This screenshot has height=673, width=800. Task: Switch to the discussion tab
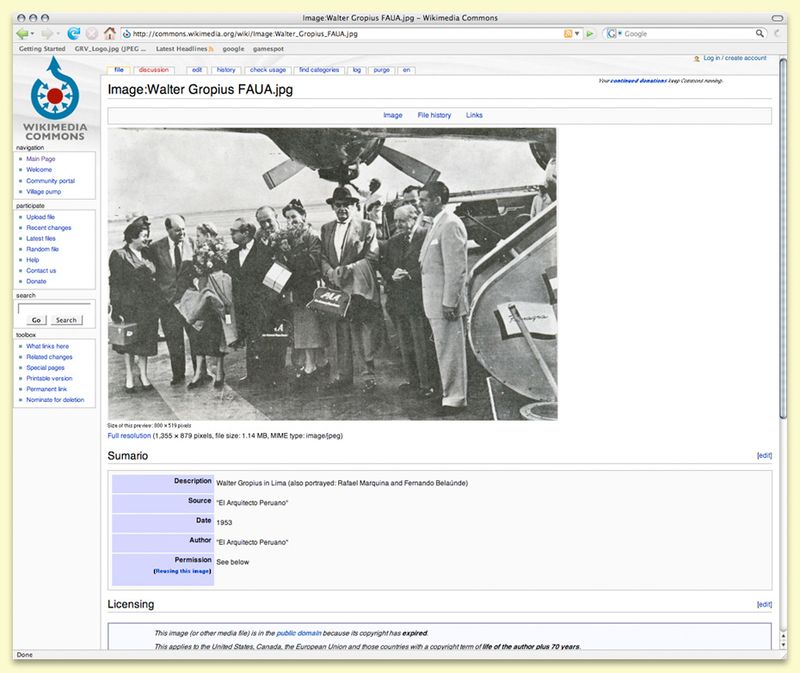pos(154,70)
